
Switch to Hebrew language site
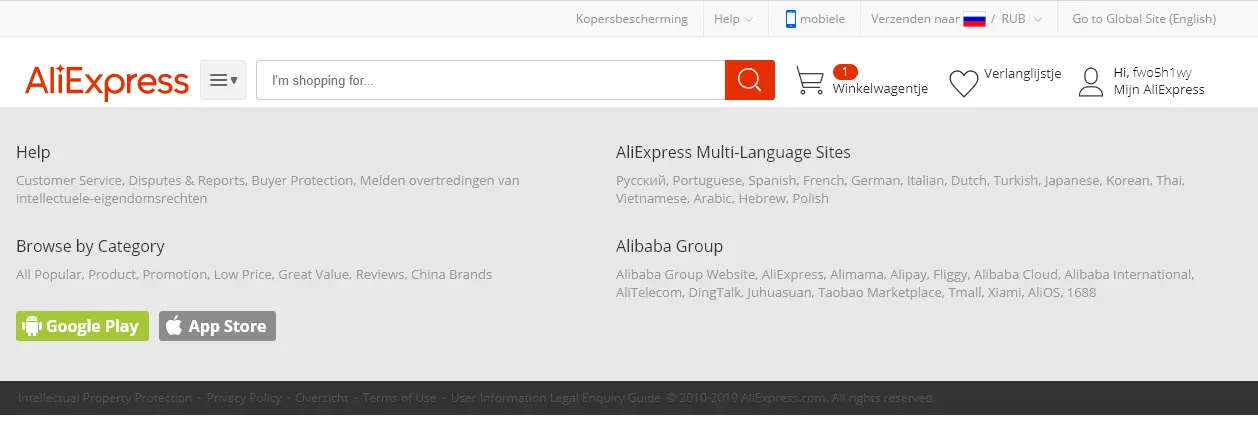coord(762,198)
